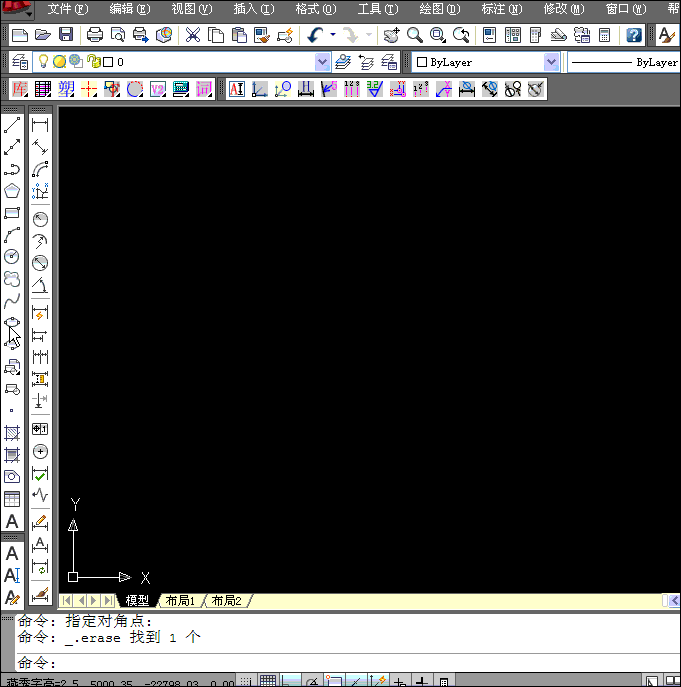The image size is (681, 687).
Task: Select the Rectangle drawing tool
Action: [12, 213]
